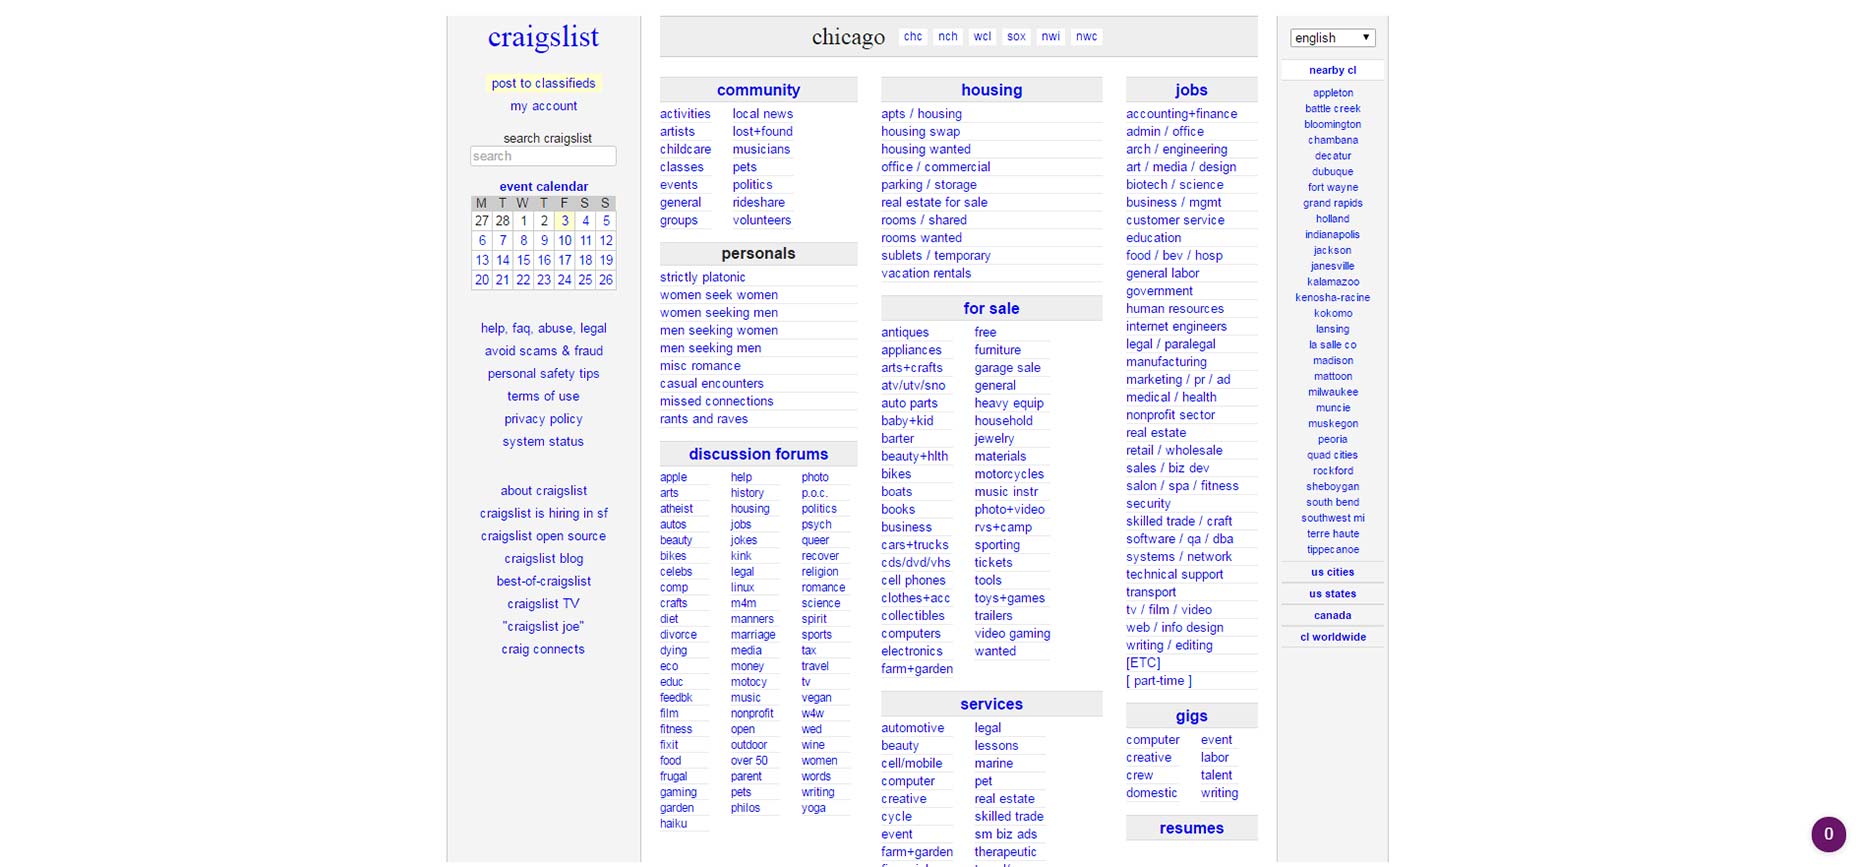Open video gaming for sale
The width and height of the screenshot is (1856, 867).
[x=1012, y=634]
